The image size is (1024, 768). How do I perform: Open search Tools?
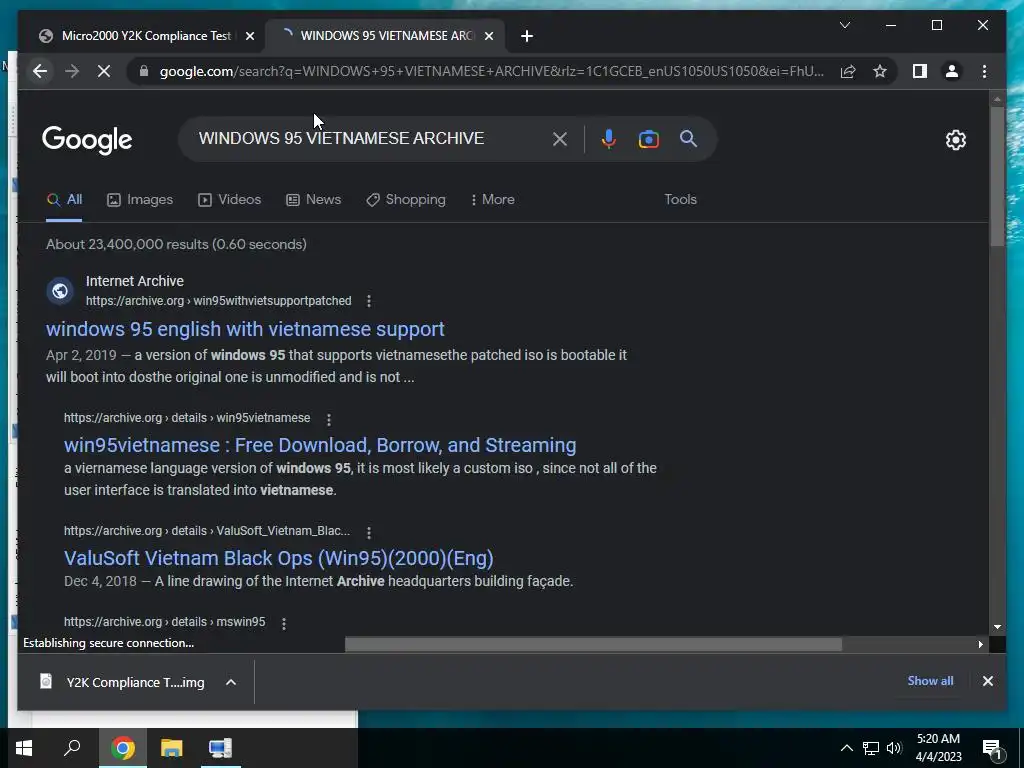[x=680, y=200]
